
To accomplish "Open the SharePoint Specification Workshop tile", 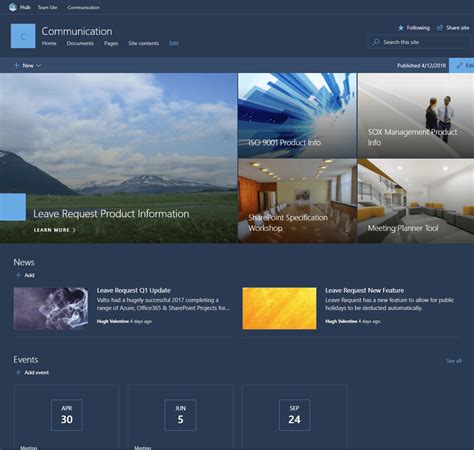I will (297, 201).
